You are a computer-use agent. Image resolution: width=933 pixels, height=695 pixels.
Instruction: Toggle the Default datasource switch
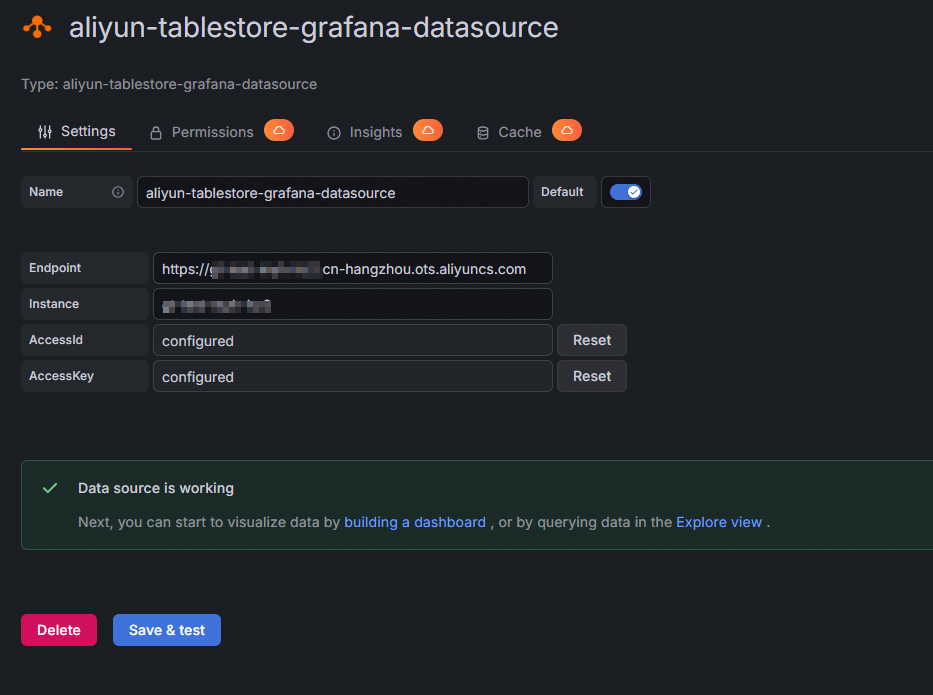point(626,192)
